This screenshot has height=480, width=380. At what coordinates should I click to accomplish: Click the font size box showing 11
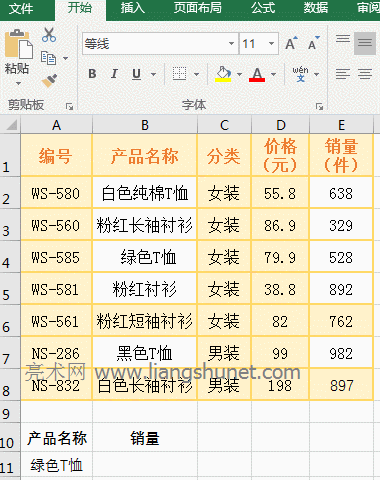(258, 44)
